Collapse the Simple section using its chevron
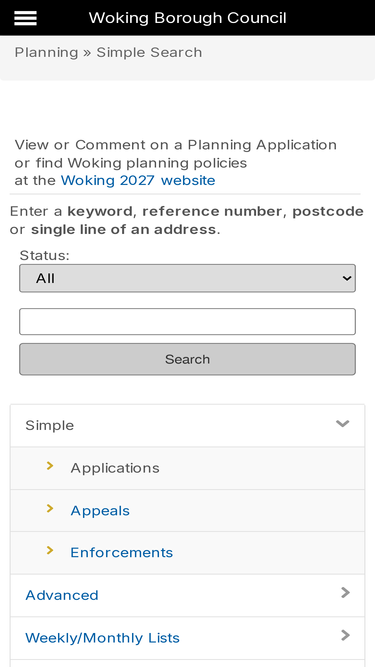Image resolution: width=375 pixels, height=667 pixels. [x=342, y=424]
